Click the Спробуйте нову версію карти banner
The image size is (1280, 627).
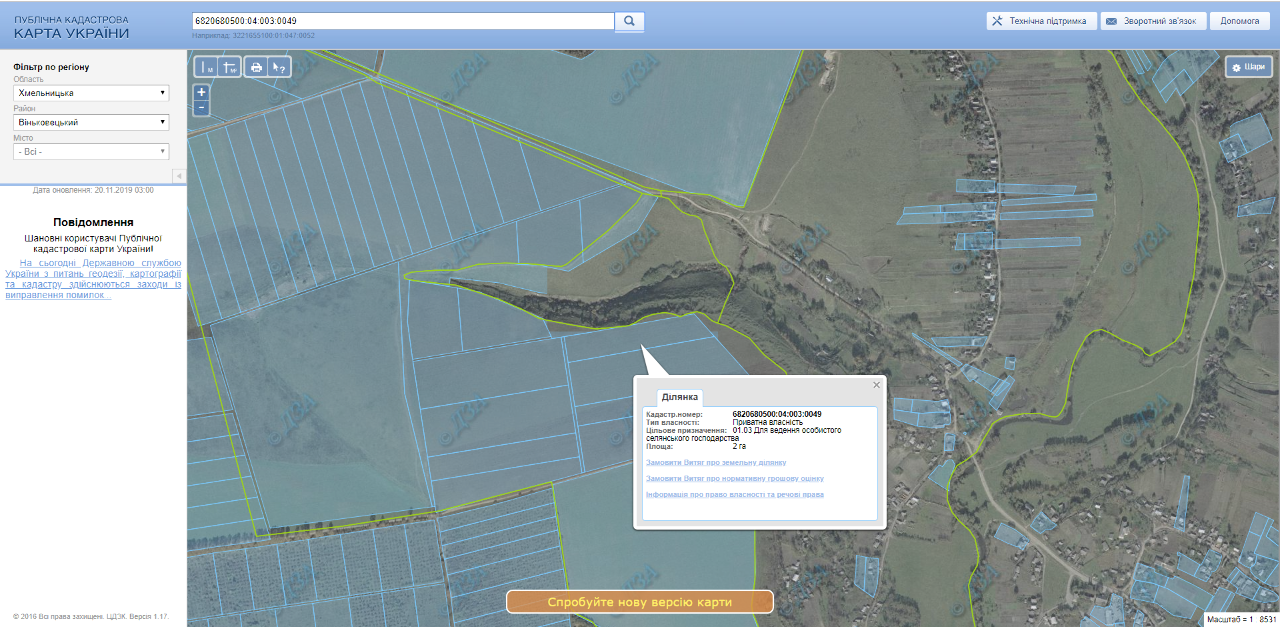640,602
